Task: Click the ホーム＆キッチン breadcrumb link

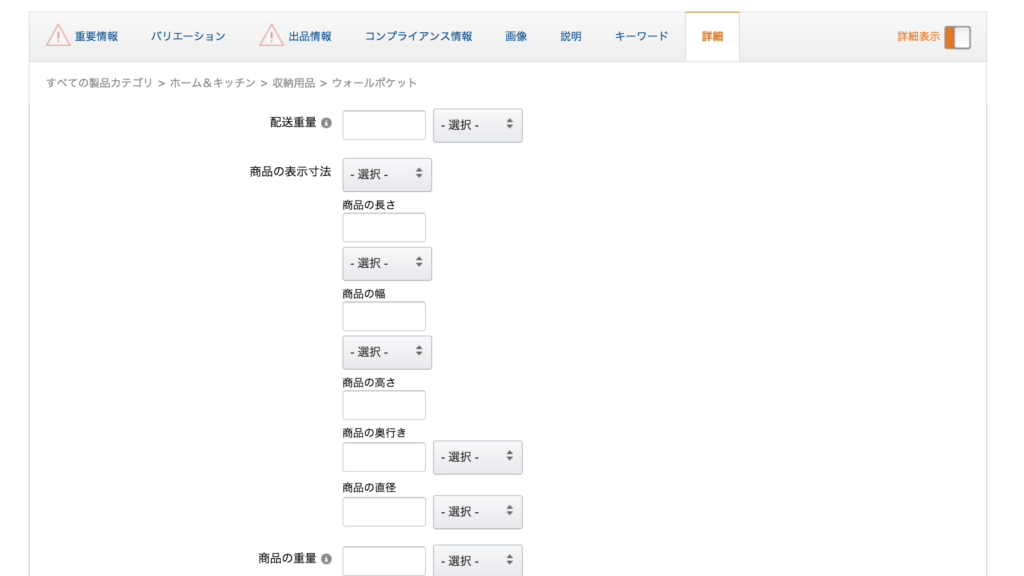Action: (x=212, y=83)
